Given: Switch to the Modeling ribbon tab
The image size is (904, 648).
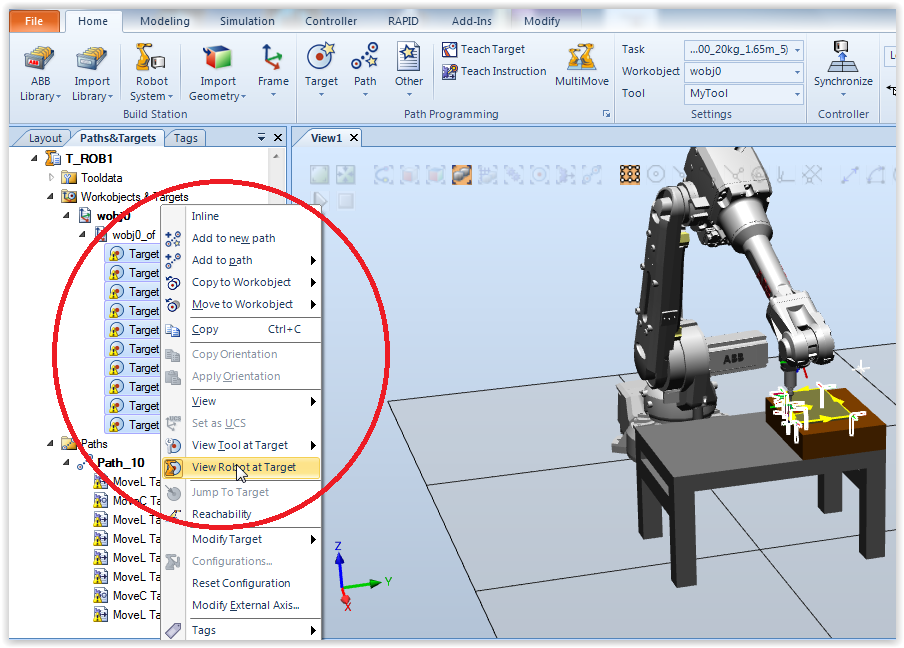Looking at the screenshot, I should pos(165,21).
